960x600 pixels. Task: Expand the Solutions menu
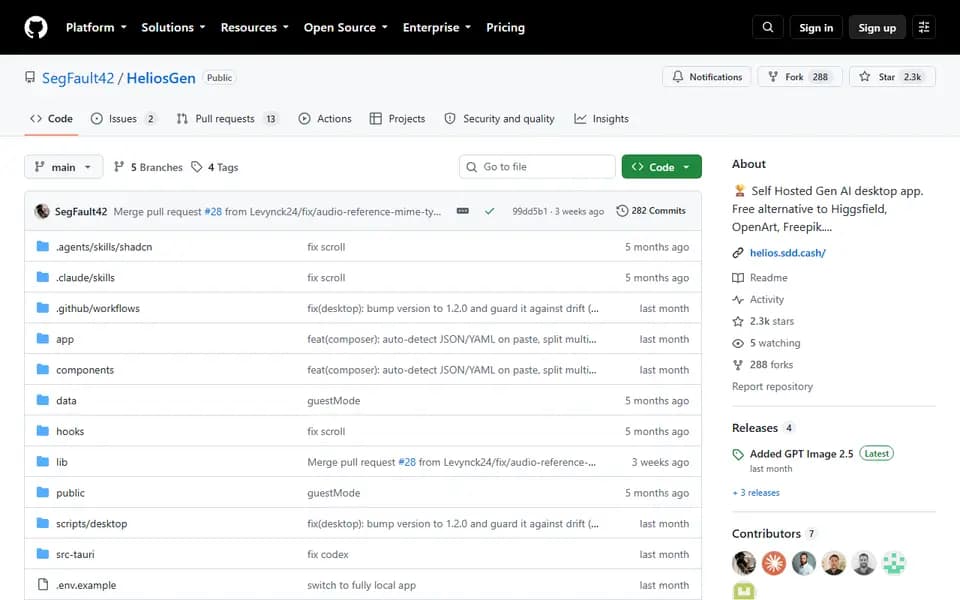pos(173,28)
